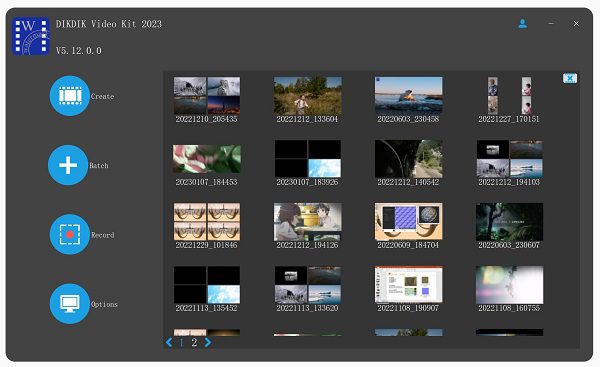Viewport: 600px width, 367px height.
Task: Open thumbnail 20220603_230607
Action: point(509,222)
